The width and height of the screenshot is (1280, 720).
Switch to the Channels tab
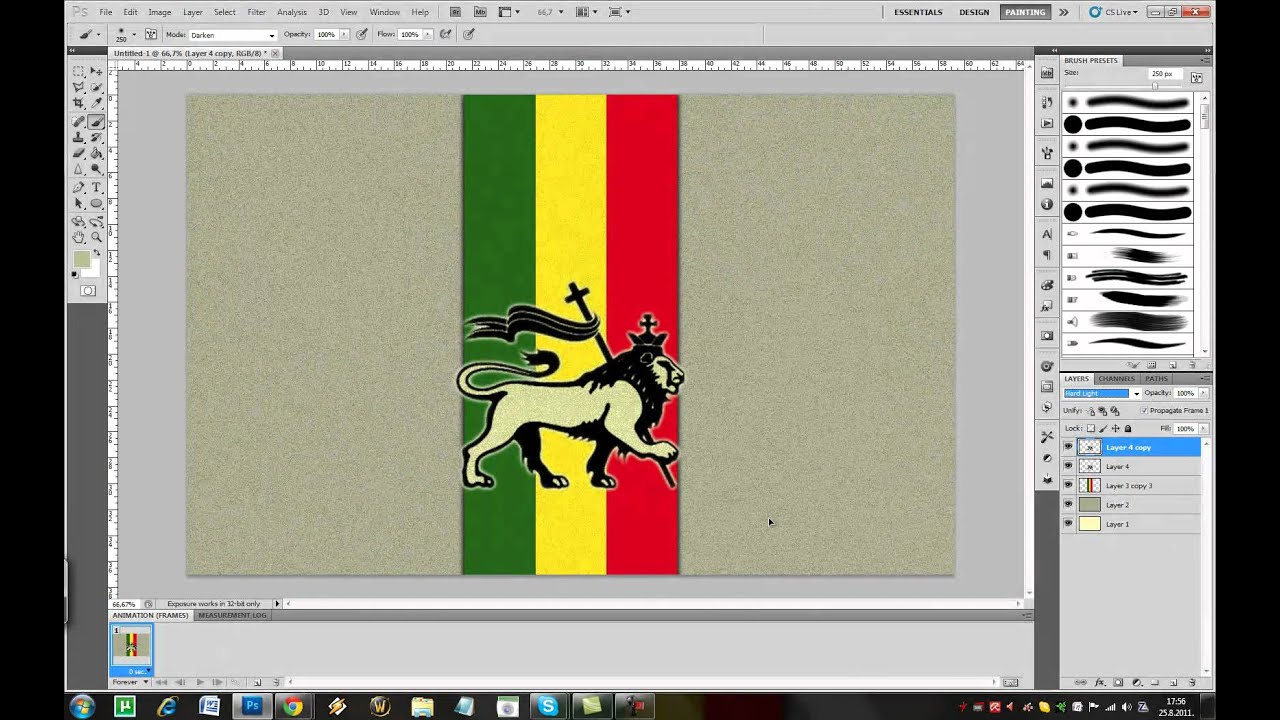tap(1116, 379)
